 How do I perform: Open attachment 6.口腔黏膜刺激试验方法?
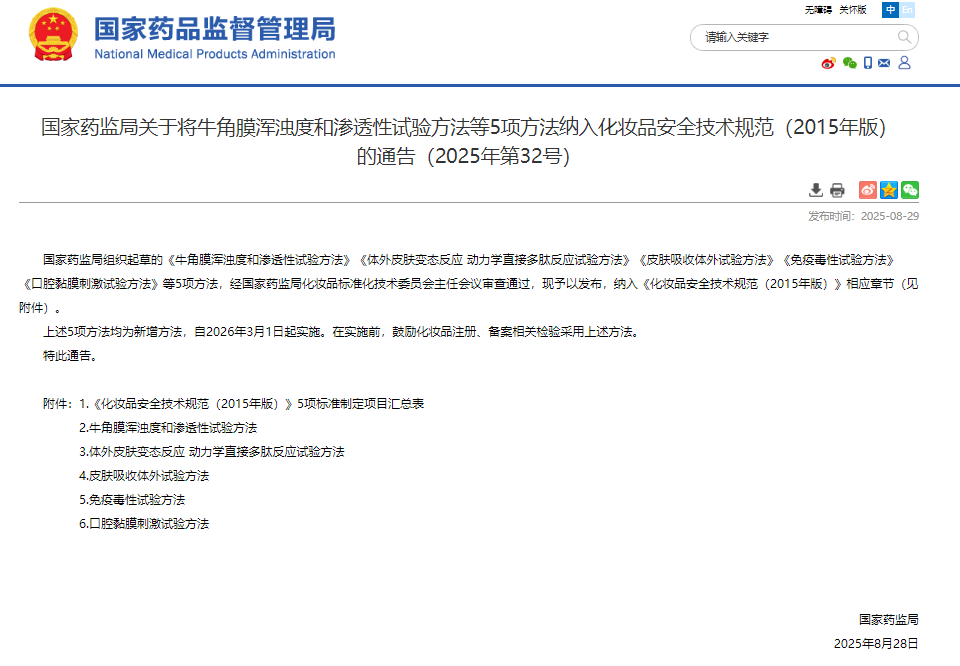pyautogui.click(x=144, y=524)
